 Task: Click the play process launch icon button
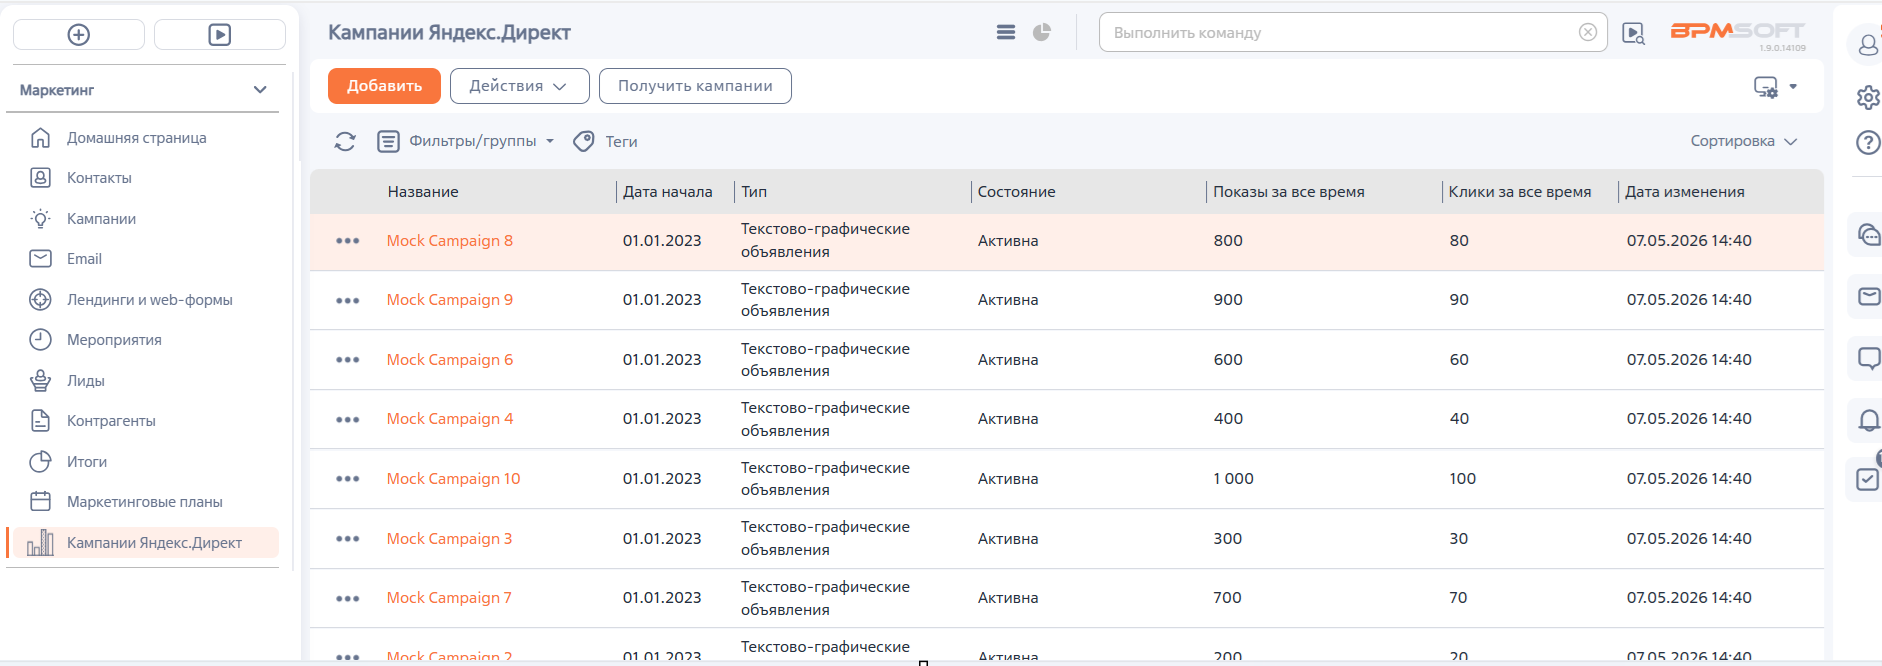coord(220,35)
